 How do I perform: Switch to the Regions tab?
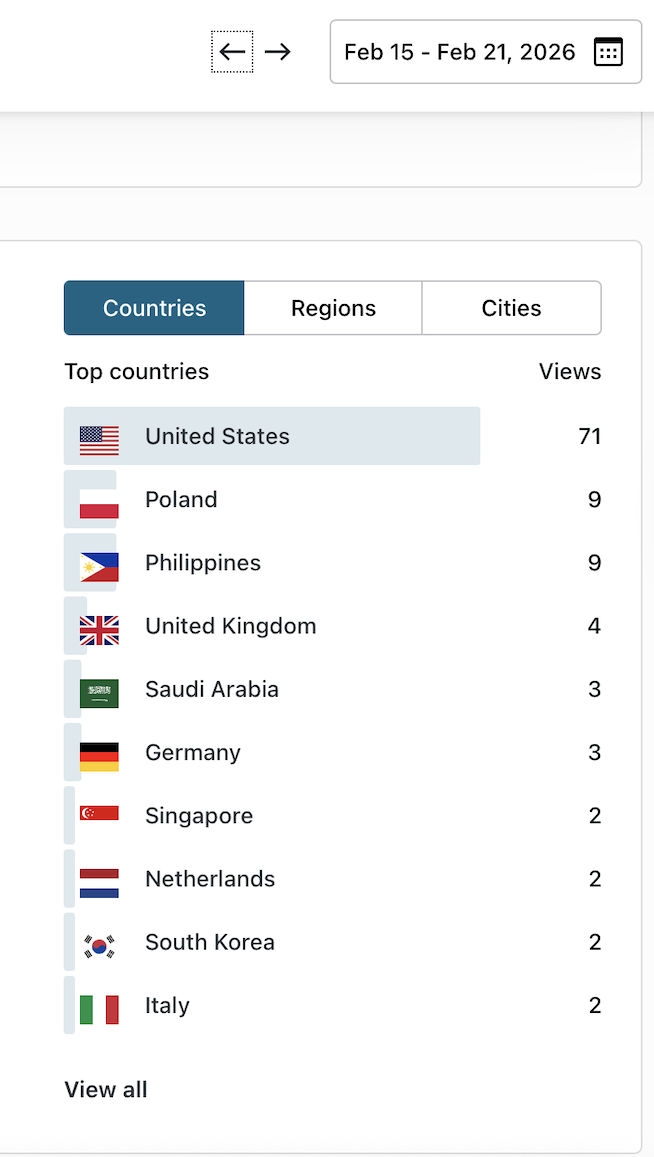click(x=333, y=308)
